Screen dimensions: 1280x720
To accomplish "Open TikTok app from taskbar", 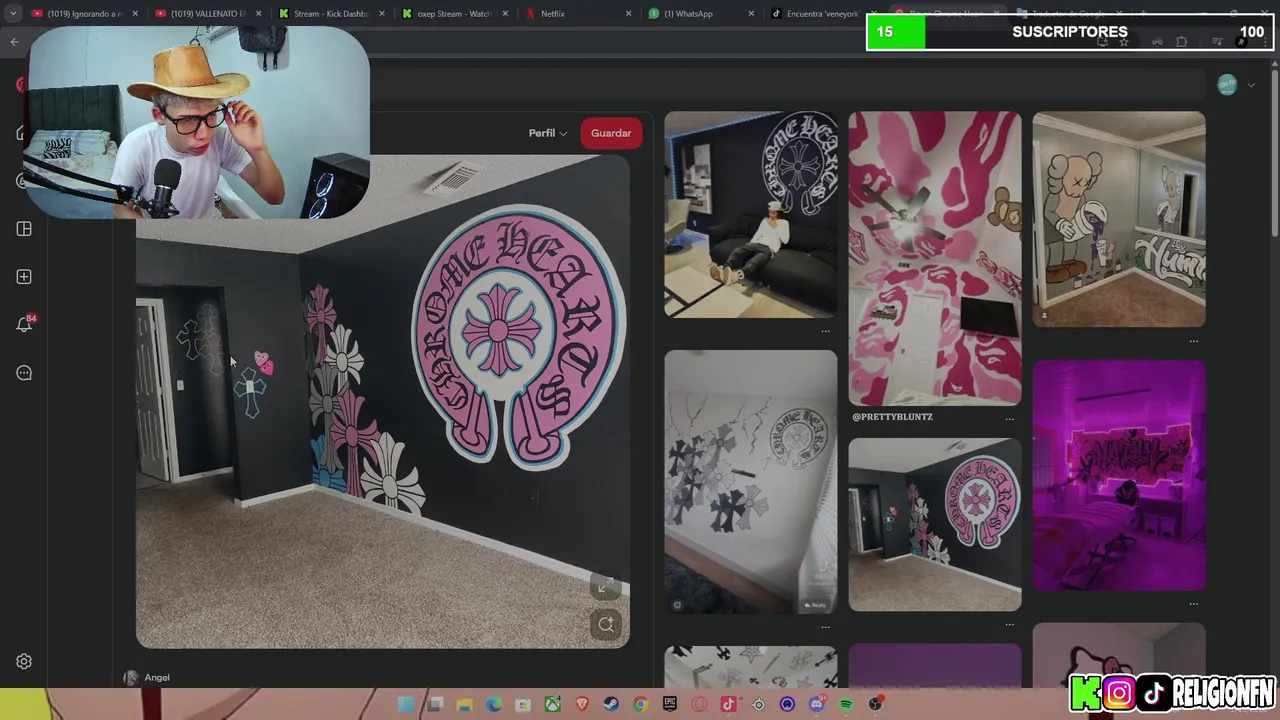I will click(x=728, y=704).
